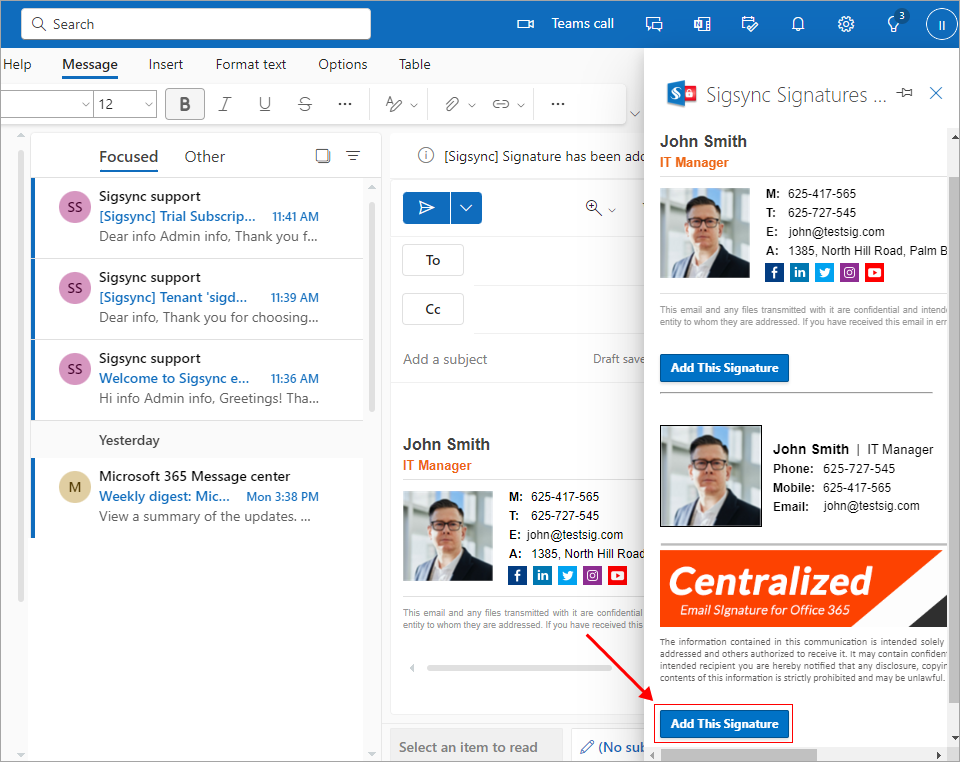Toggle bold formatting in the ribbon
Image resolution: width=960 pixels, height=762 pixels.
[185, 104]
